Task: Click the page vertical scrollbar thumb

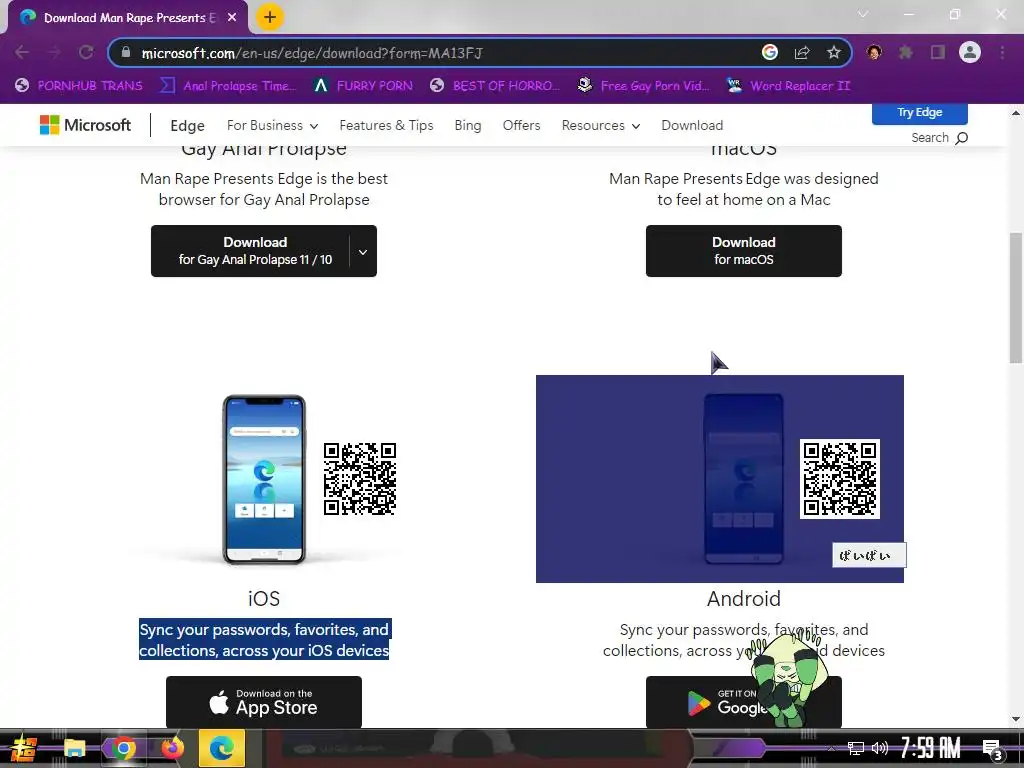Action: (1016, 297)
